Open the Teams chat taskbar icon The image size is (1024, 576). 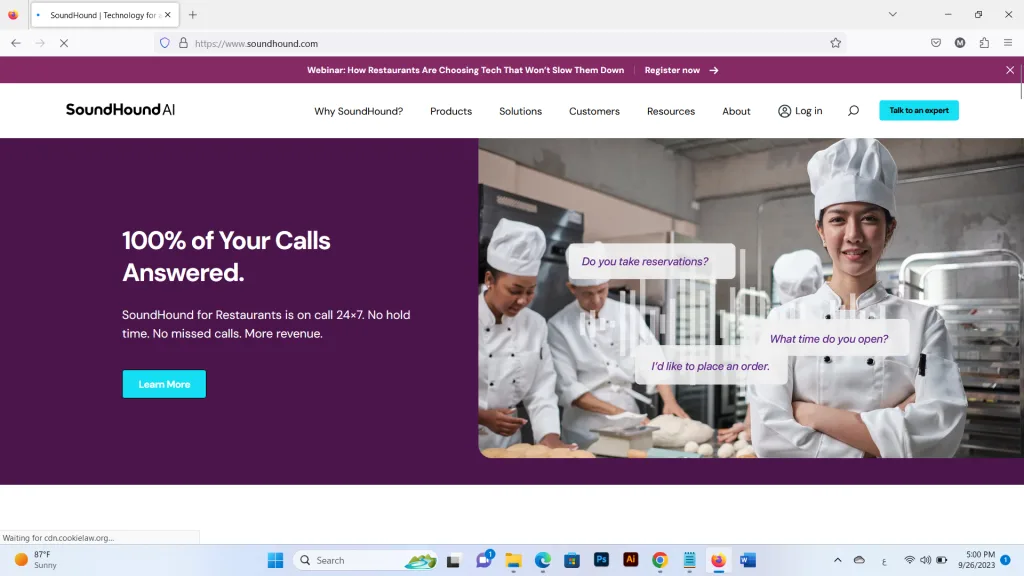[x=484, y=560]
